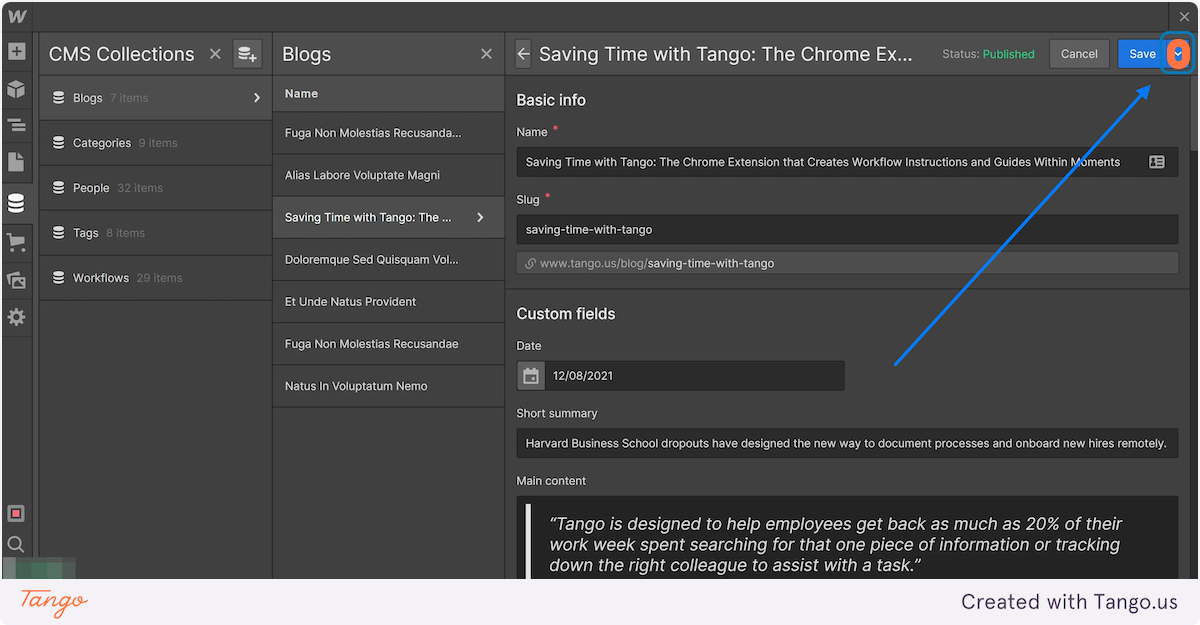Open the Navigator panel

16,126
